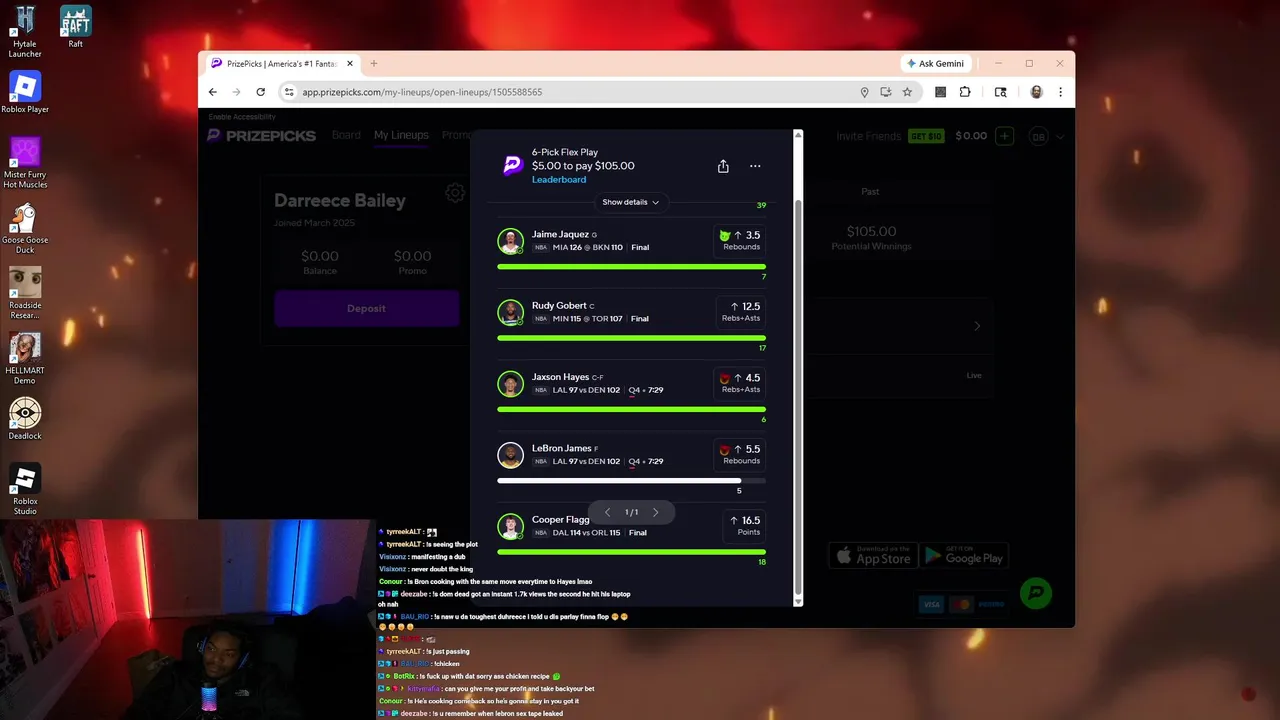Switch to the Past lineups tab
Image resolution: width=1280 pixels, height=720 pixels.
pos(870,191)
